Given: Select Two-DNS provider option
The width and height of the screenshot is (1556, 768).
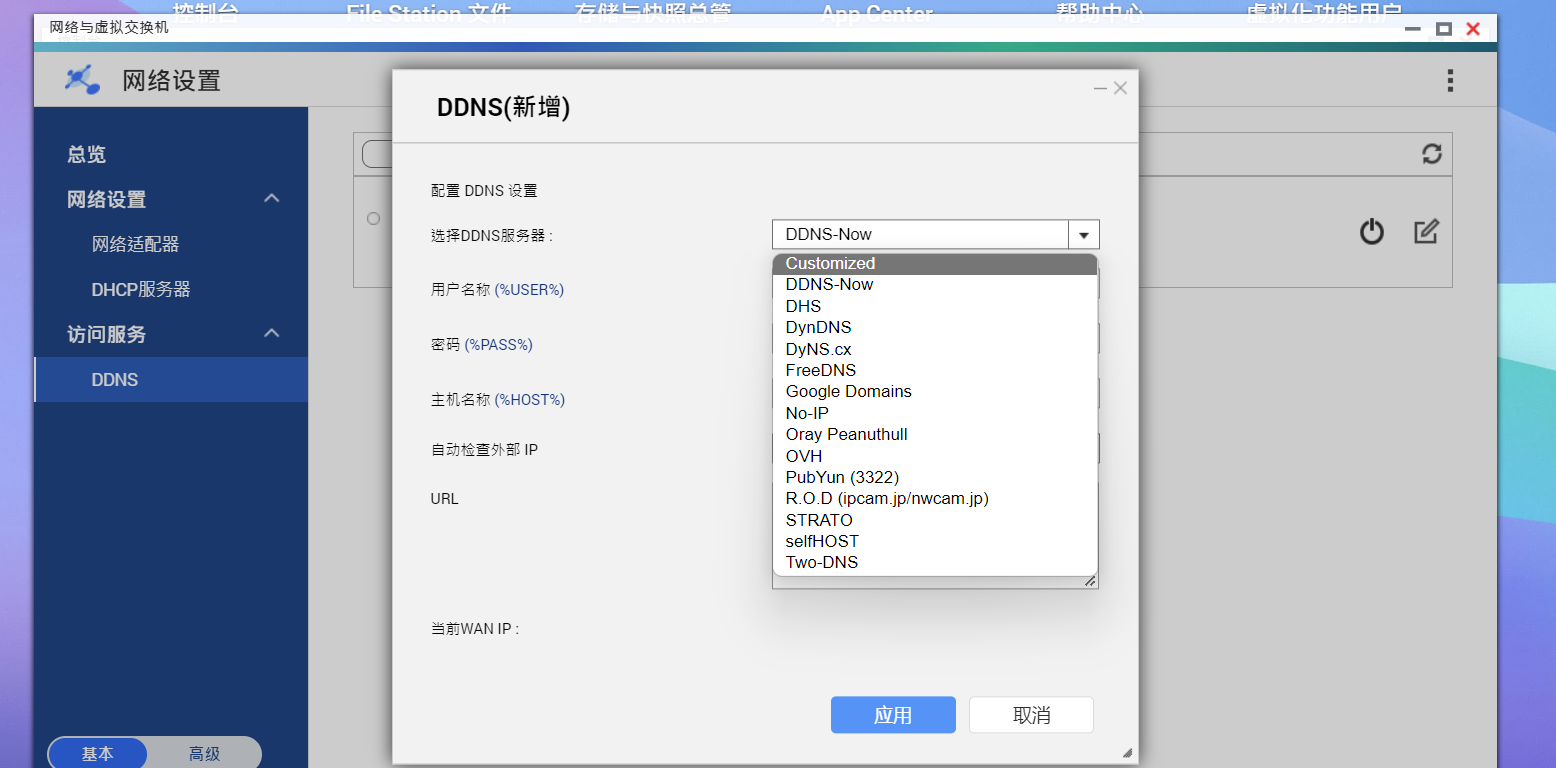Looking at the screenshot, I should pyautogui.click(x=935, y=562).
